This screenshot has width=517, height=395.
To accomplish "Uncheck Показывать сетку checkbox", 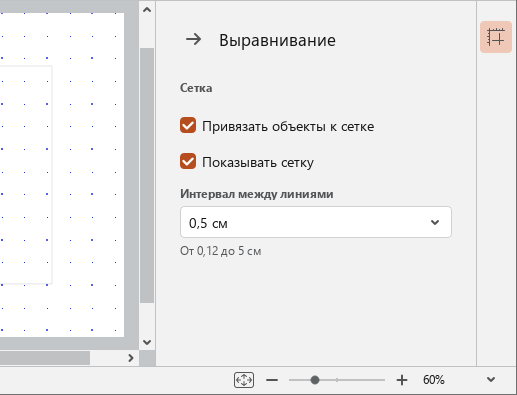I will [188, 161].
